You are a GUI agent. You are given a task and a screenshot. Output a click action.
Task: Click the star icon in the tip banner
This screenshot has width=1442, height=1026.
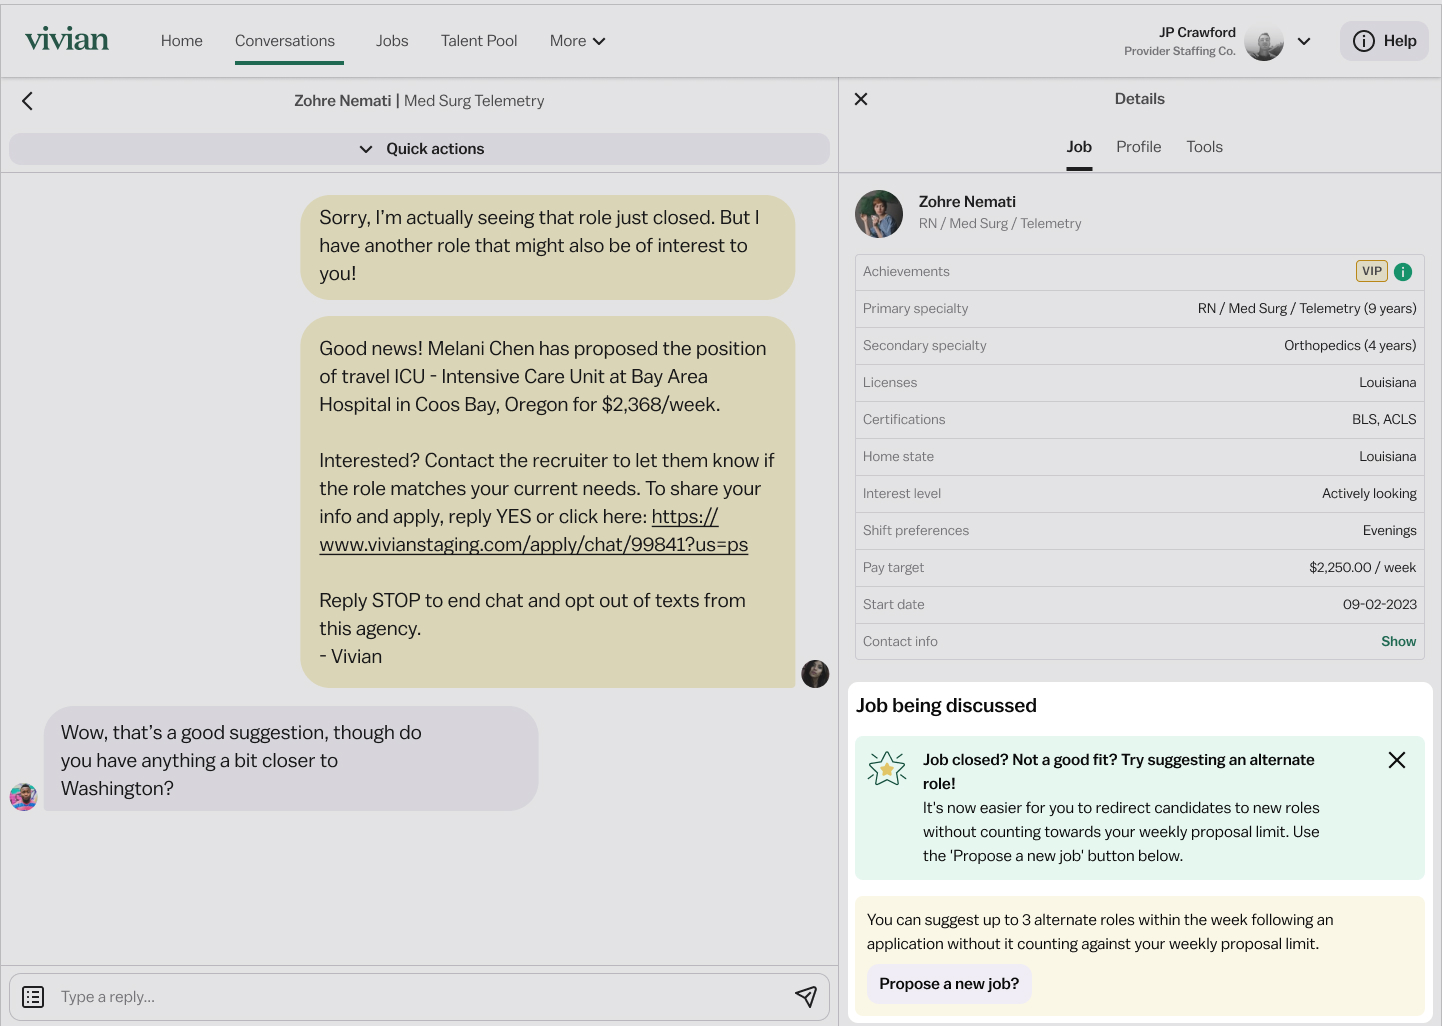(887, 768)
